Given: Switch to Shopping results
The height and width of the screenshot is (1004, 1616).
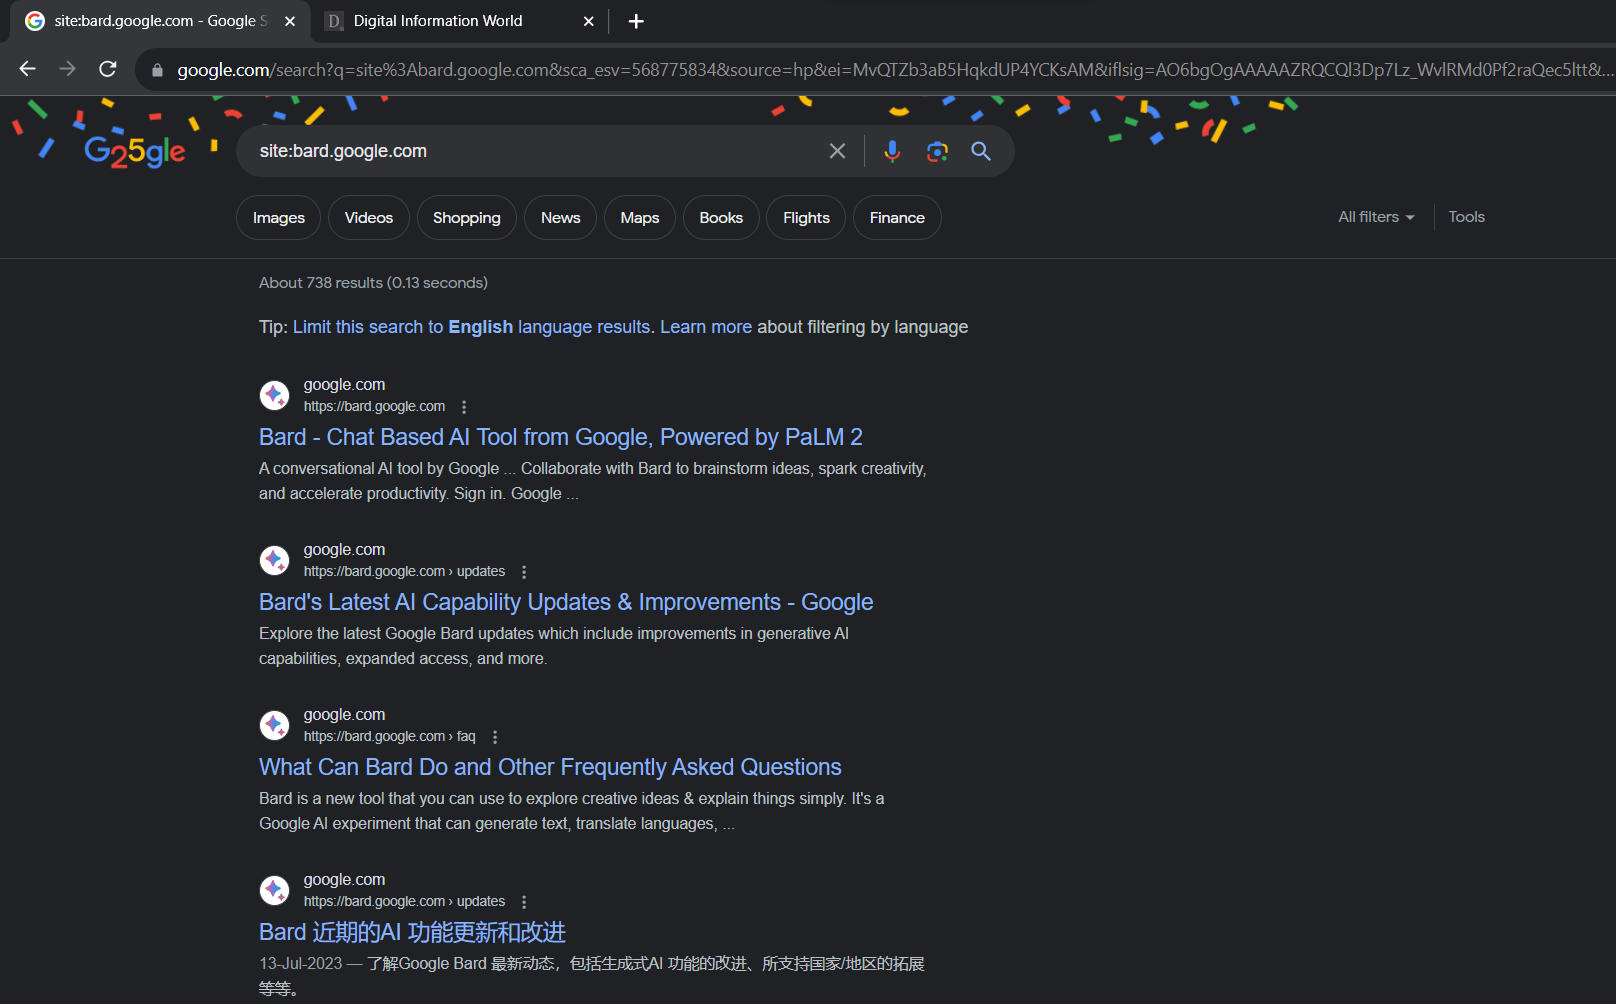Looking at the screenshot, I should coord(467,218).
